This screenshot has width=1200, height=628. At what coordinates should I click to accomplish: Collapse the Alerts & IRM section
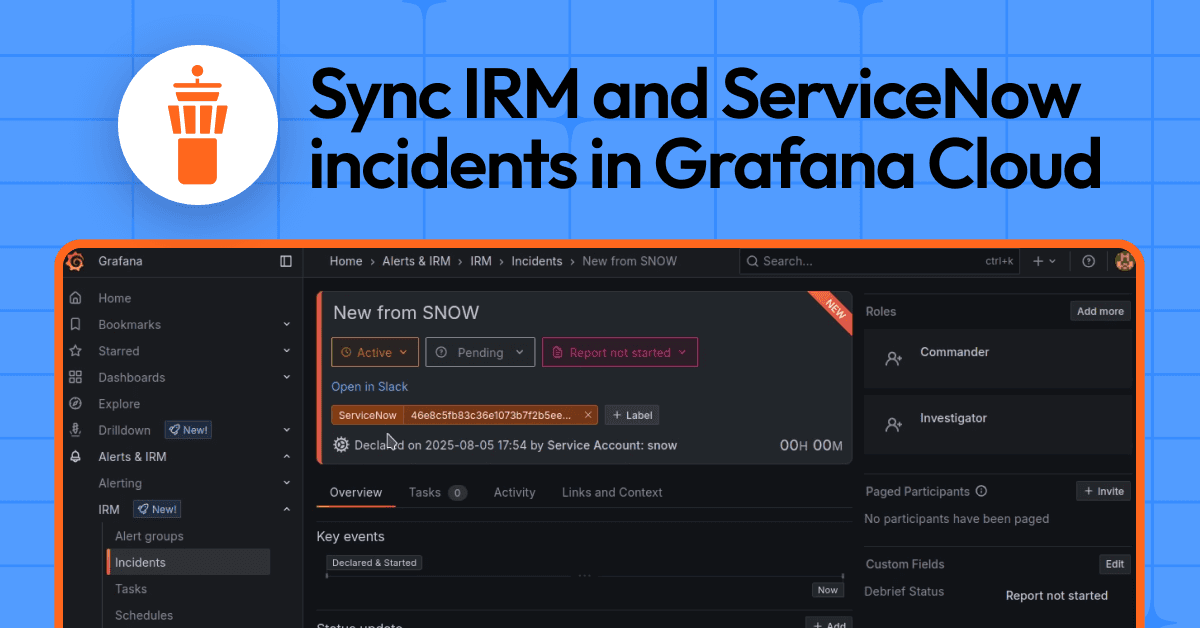click(287, 456)
